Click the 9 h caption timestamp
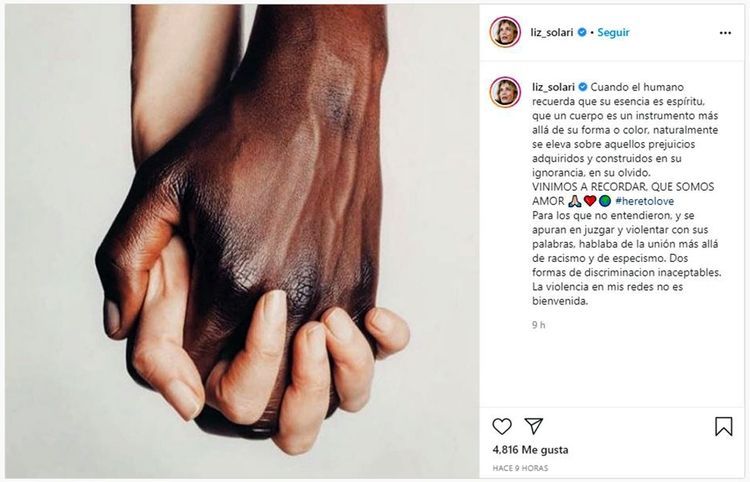The image size is (750, 482). coord(539,325)
